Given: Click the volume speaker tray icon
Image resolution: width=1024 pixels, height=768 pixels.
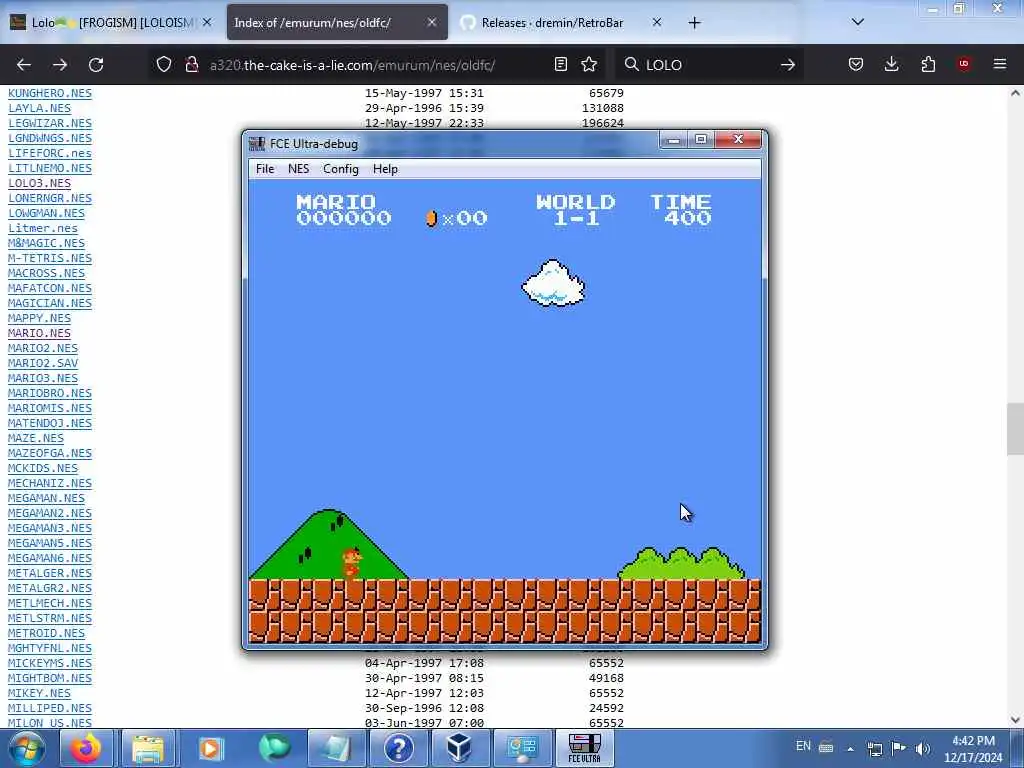Looking at the screenshot, I should coord(922,748).
